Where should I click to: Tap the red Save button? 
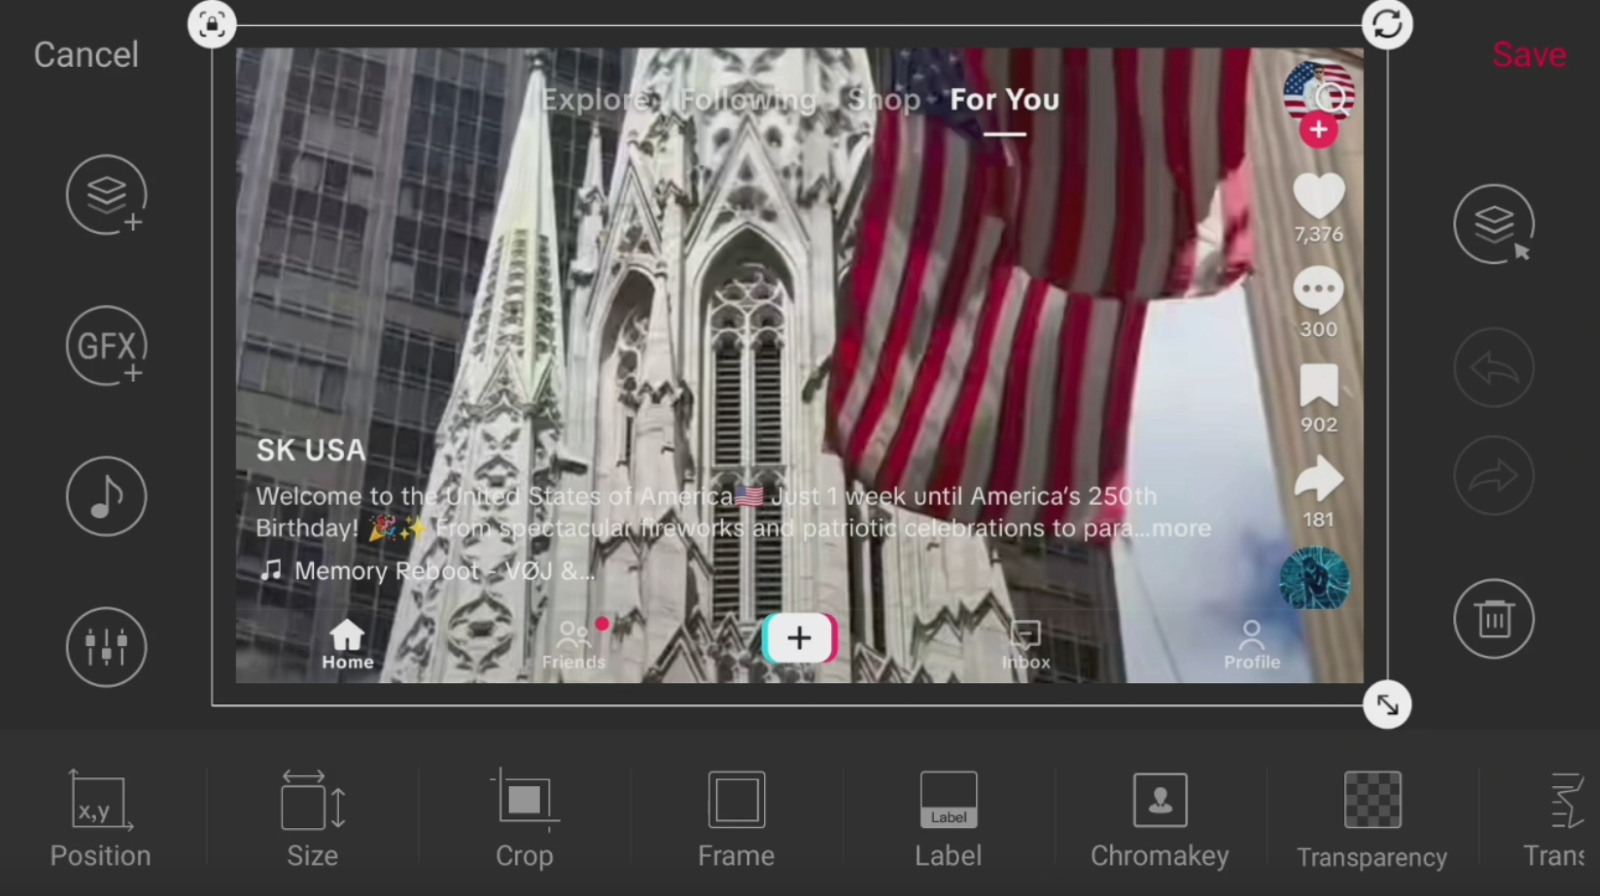tap(1529, 55)
